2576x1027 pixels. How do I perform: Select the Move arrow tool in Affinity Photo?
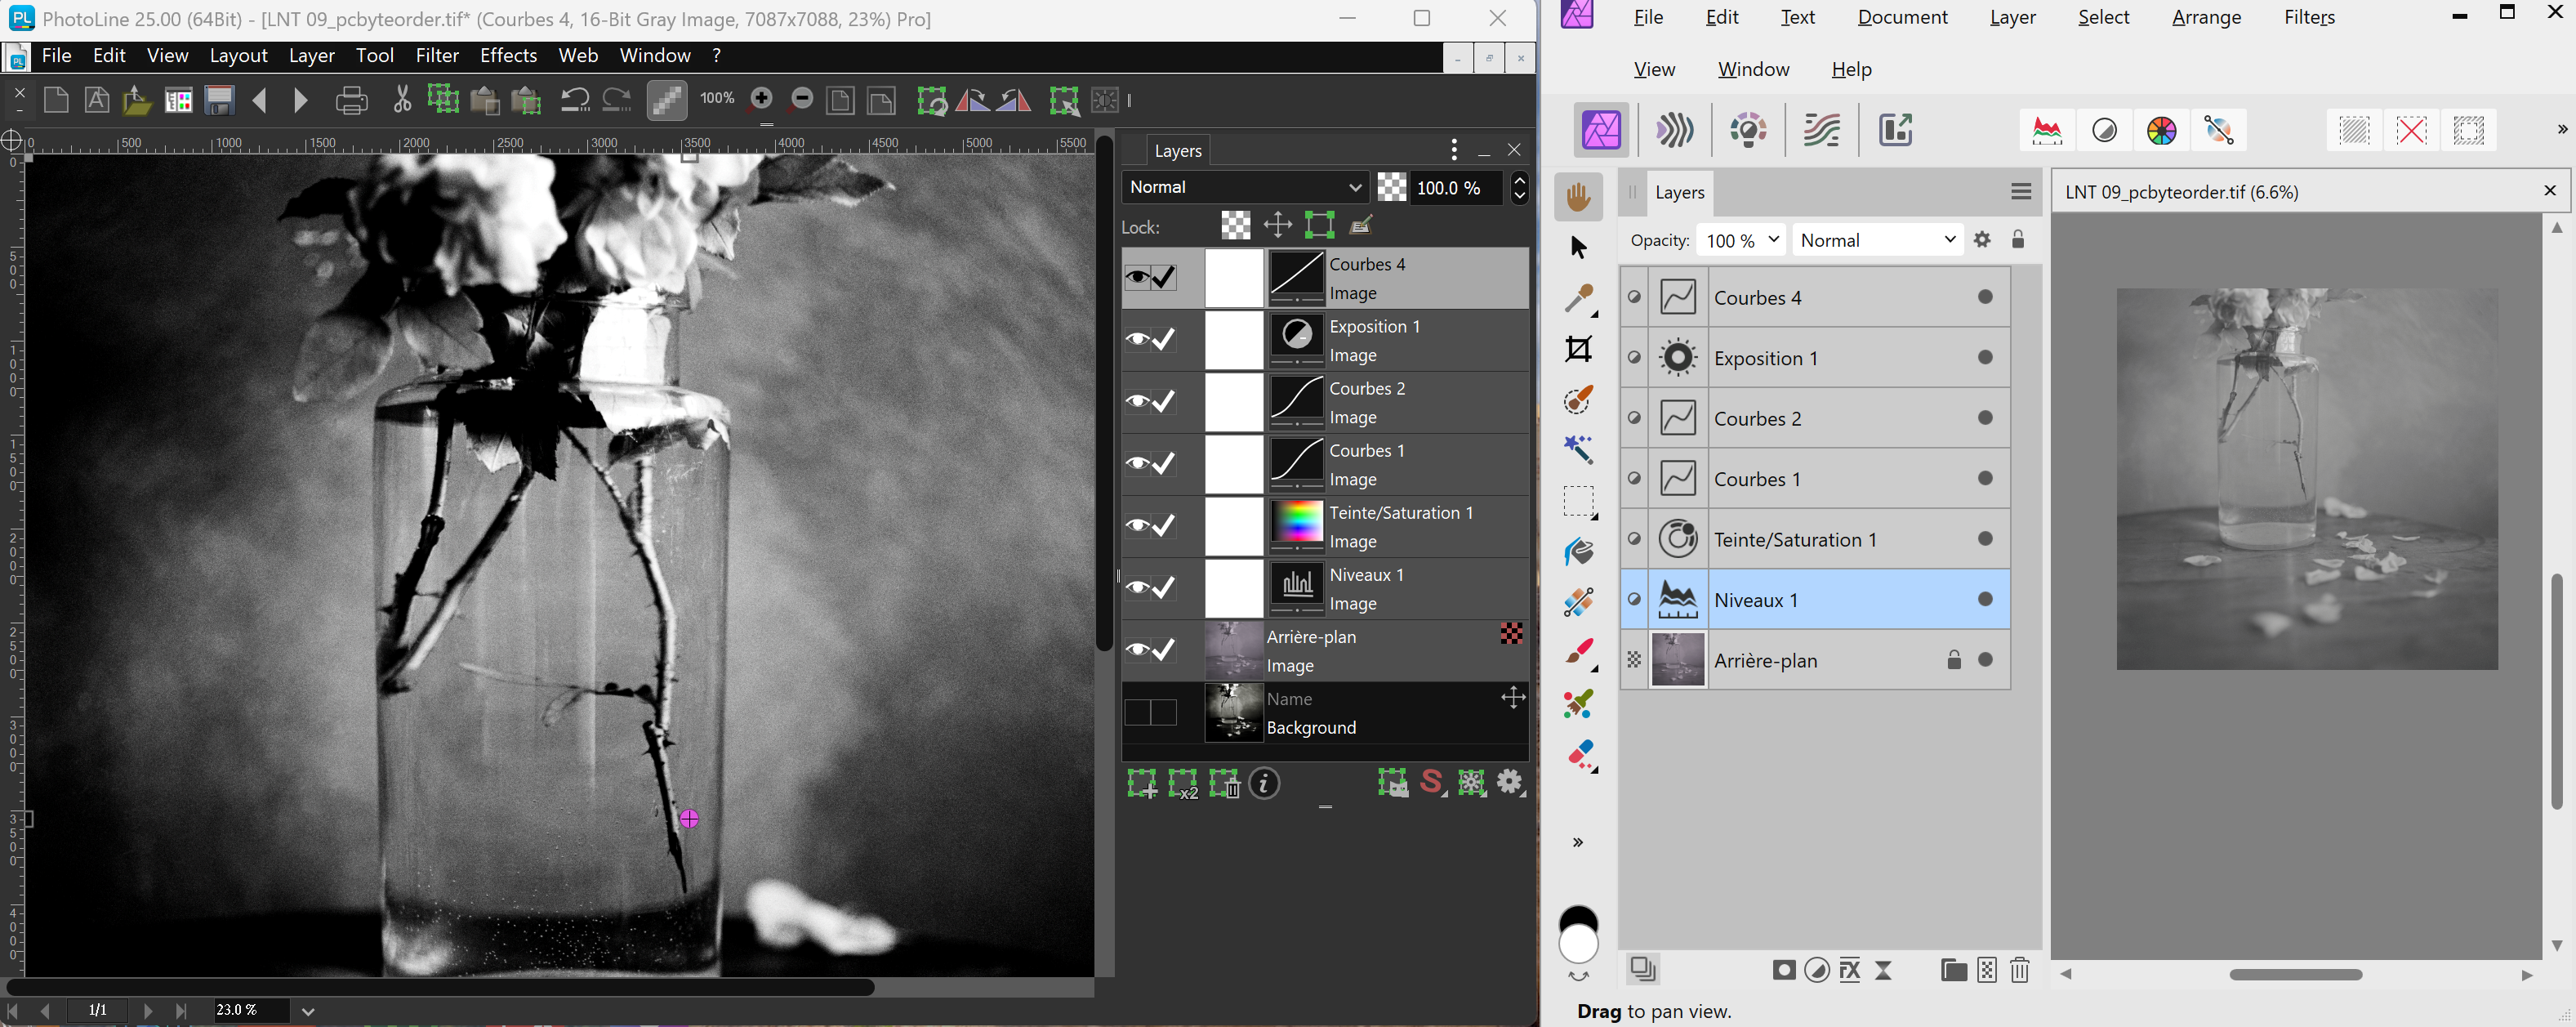[x=1578, y=247]
